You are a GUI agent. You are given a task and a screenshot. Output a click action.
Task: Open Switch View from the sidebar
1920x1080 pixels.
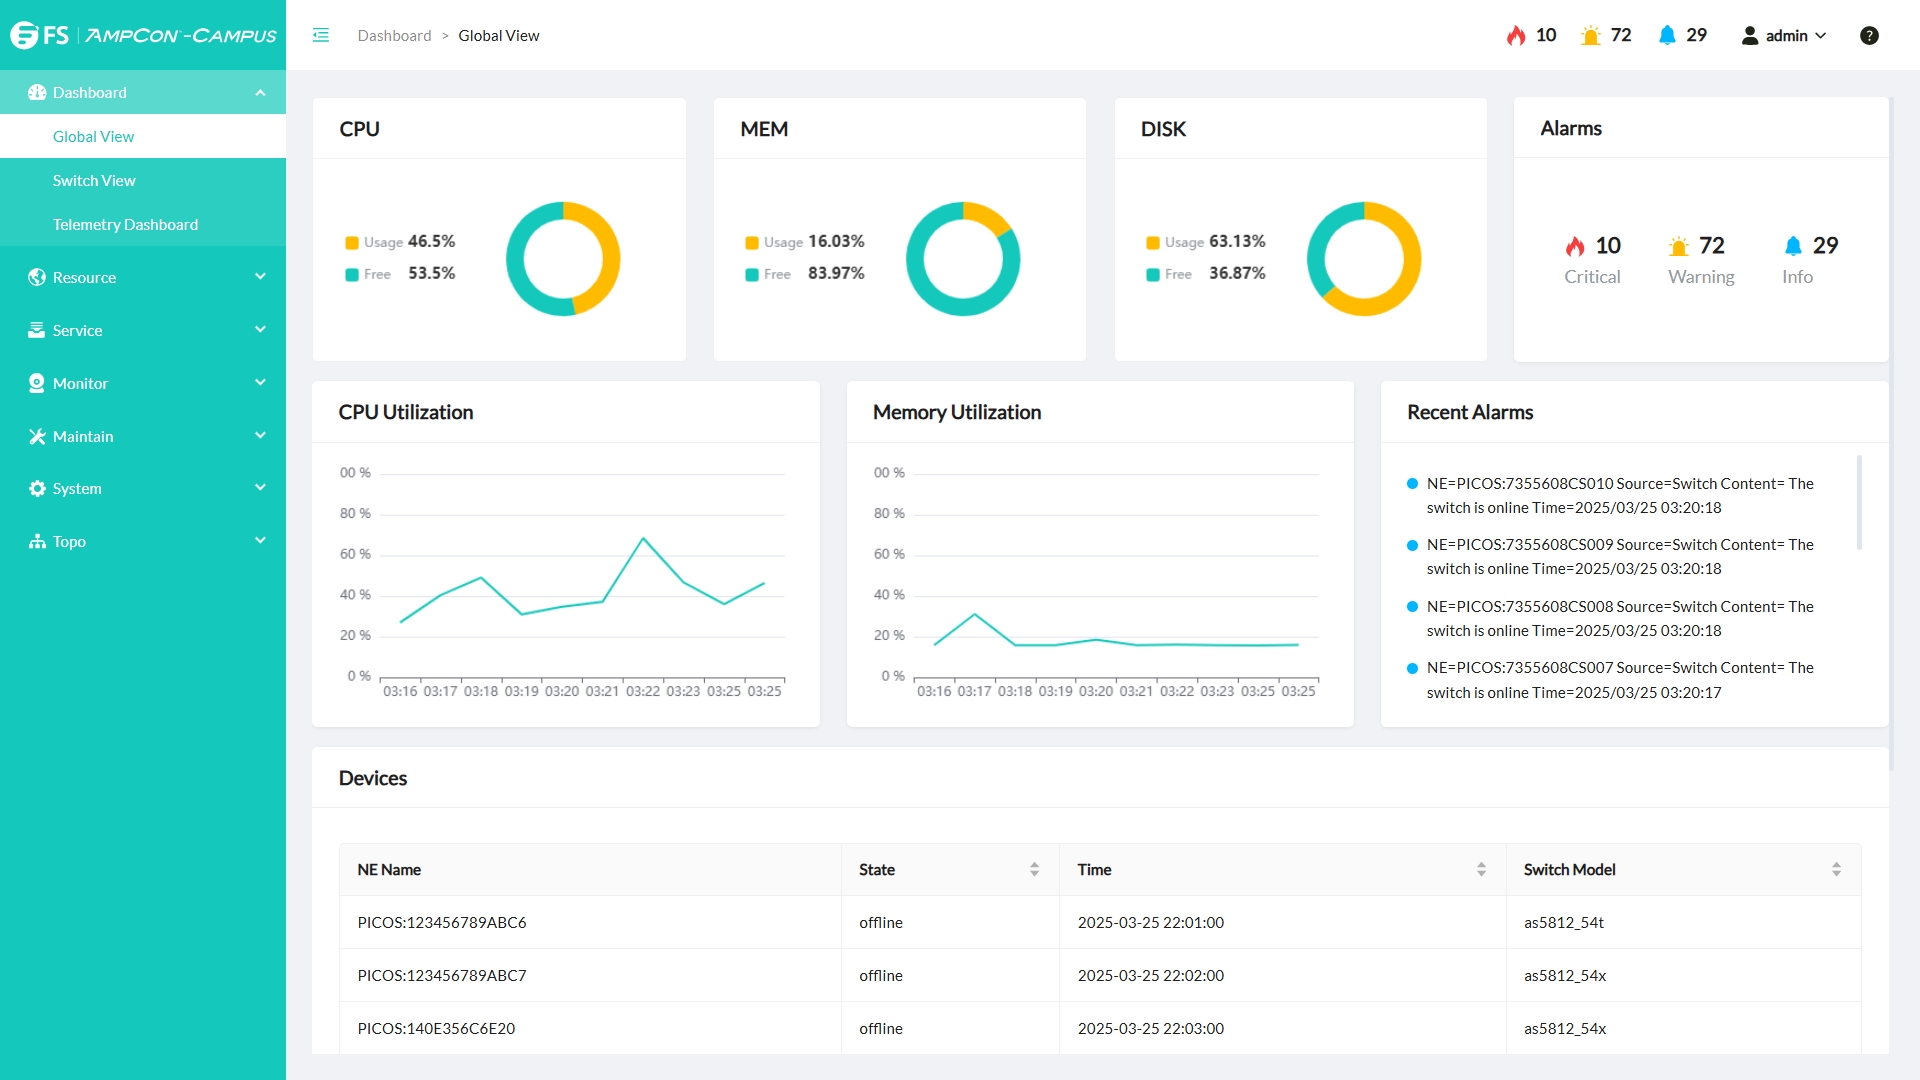click(94, 181)
